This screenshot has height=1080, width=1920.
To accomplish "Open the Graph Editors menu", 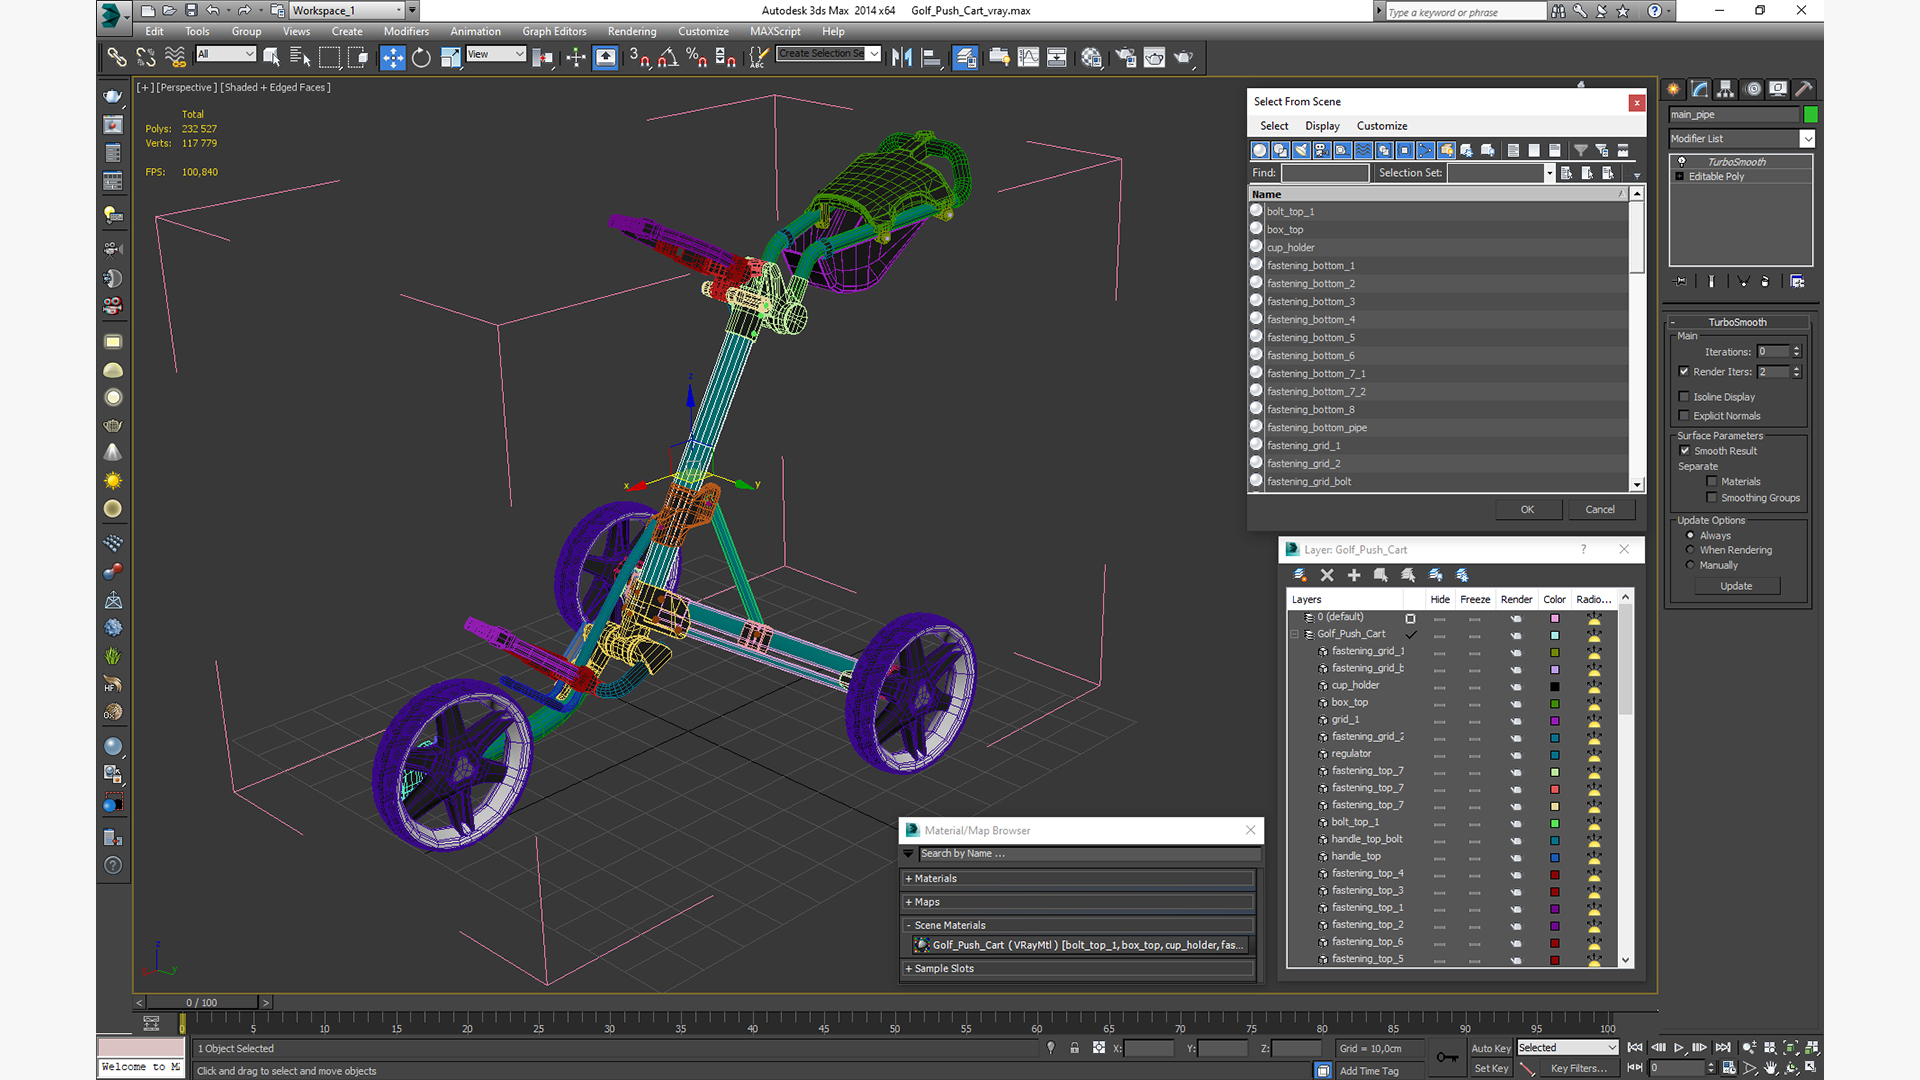I will tap(554, 31).
